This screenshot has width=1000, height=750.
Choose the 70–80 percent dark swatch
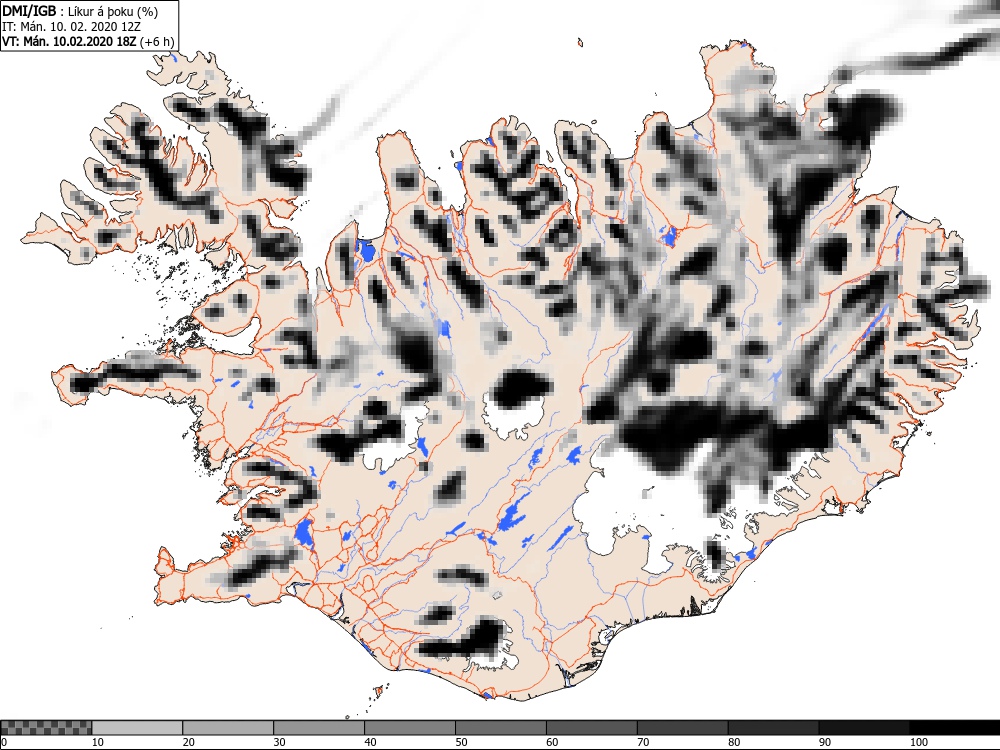682,728
